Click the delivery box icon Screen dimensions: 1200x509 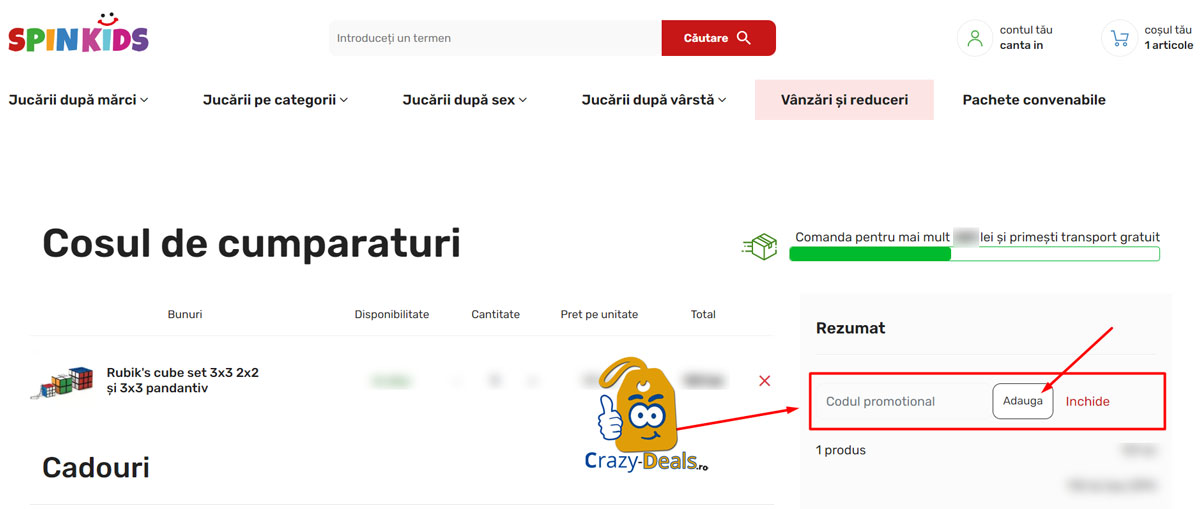coord(760,246)
